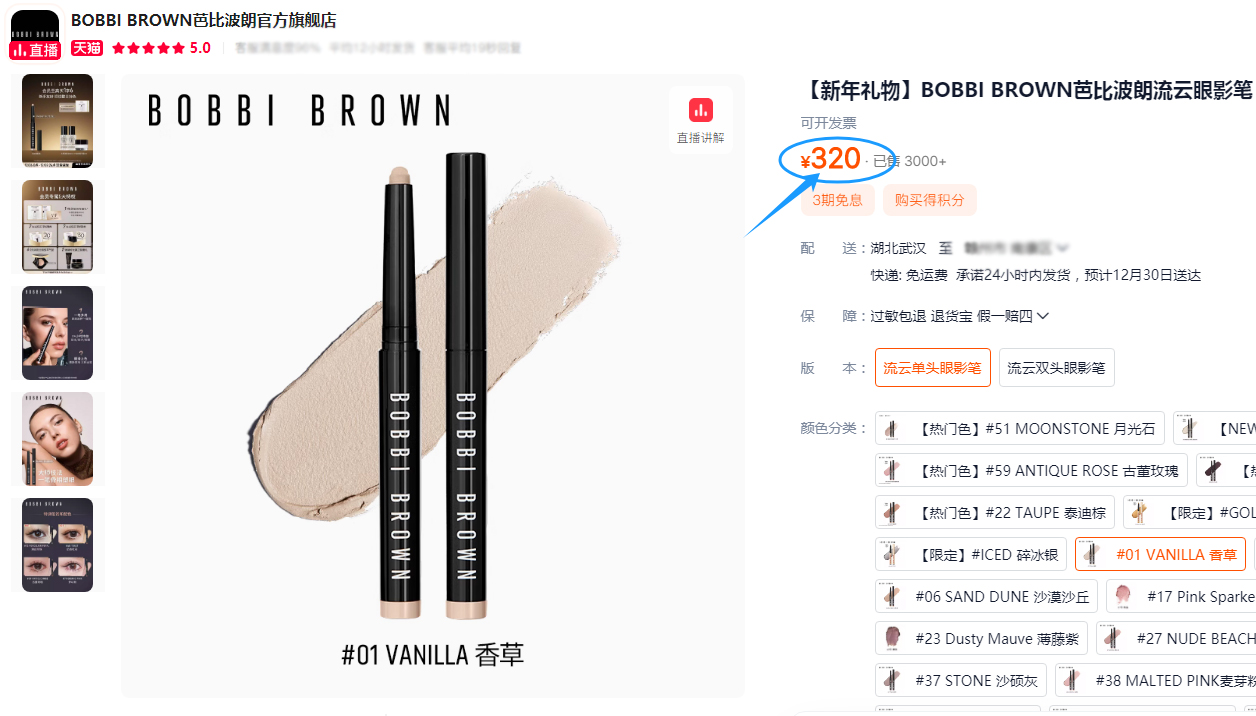The height and width of the screenshot is (716, 1256).
Task: Click the 3期免息 installment tag
Action: tap(838, 200)
